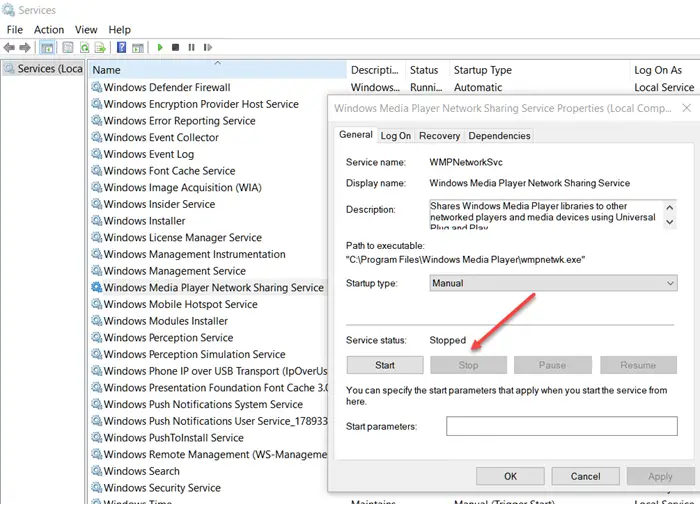Click gear icon of Windows Installer
The image size is (700, 505).
[96, 221]
